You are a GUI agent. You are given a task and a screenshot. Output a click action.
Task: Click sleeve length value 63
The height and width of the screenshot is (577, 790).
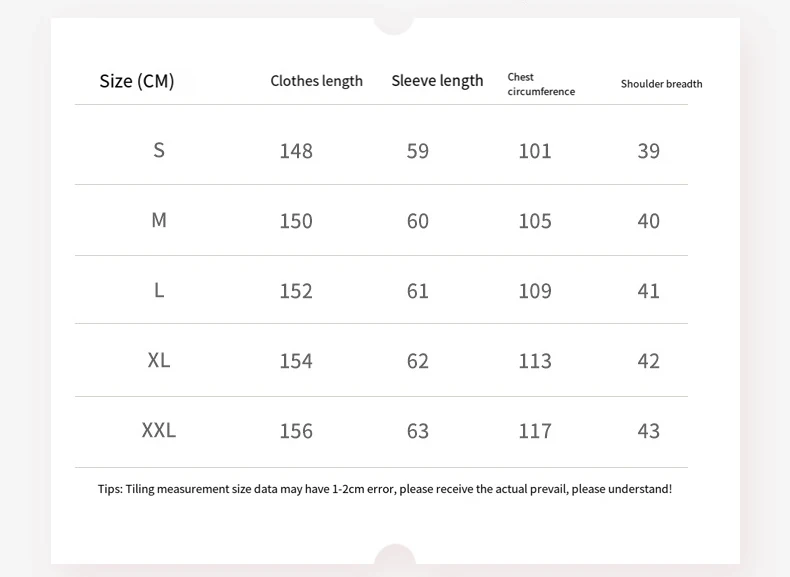tap(418, 431)
